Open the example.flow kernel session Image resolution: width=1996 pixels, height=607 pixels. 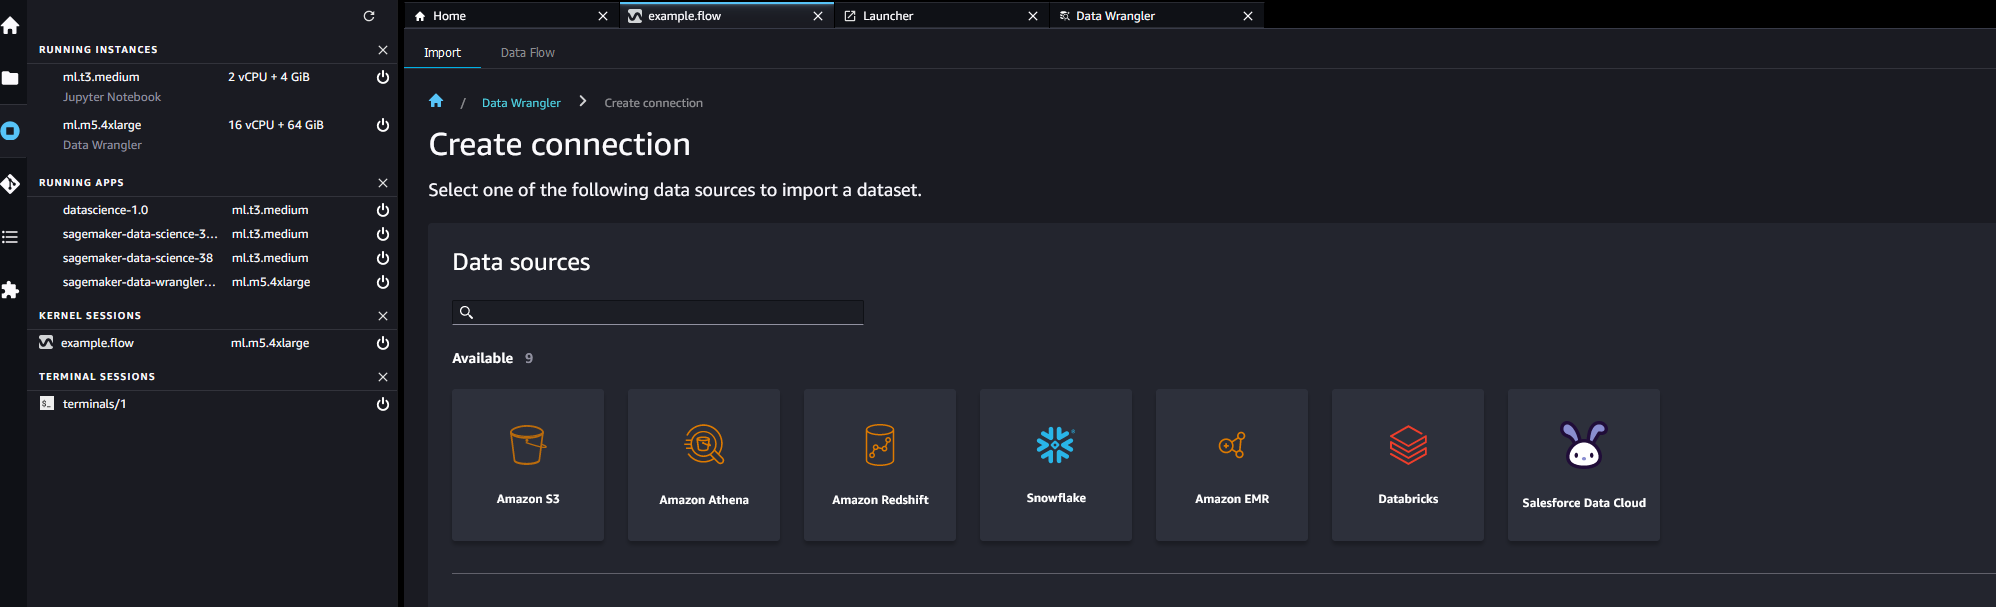click(97, 343)
